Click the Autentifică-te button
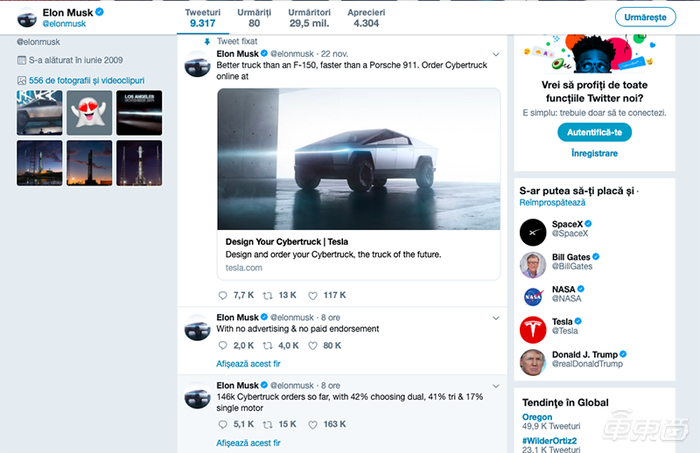 (594, 132)
